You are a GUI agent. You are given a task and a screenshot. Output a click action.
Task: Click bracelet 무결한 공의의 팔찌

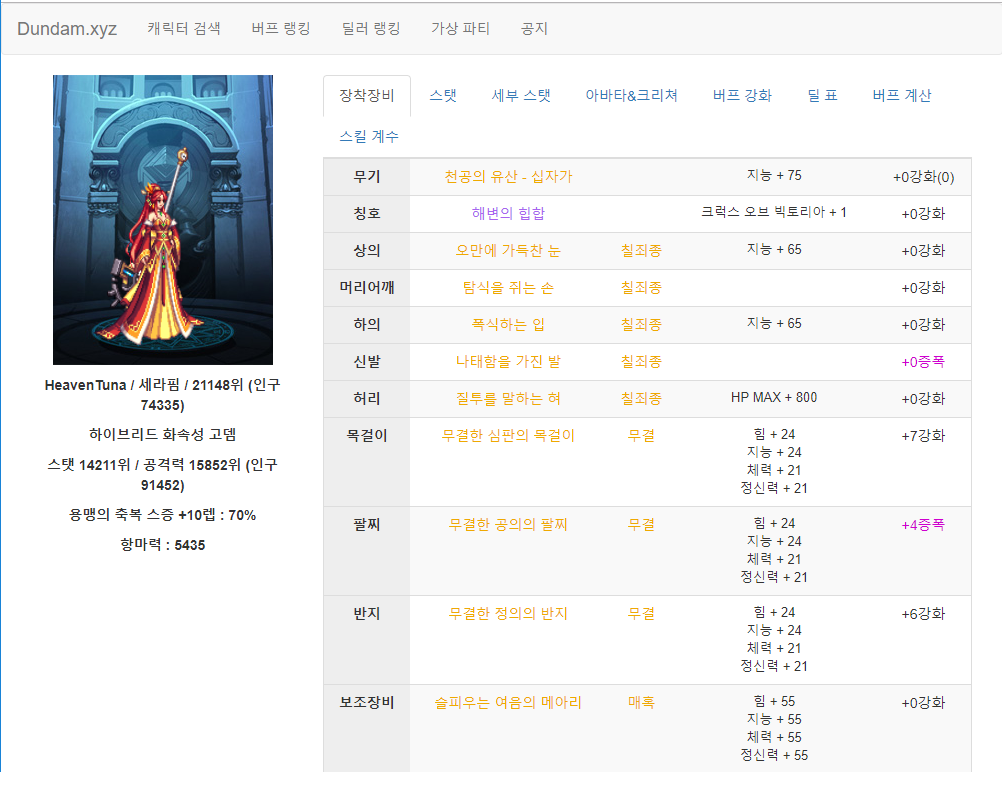tap(509, 525)
